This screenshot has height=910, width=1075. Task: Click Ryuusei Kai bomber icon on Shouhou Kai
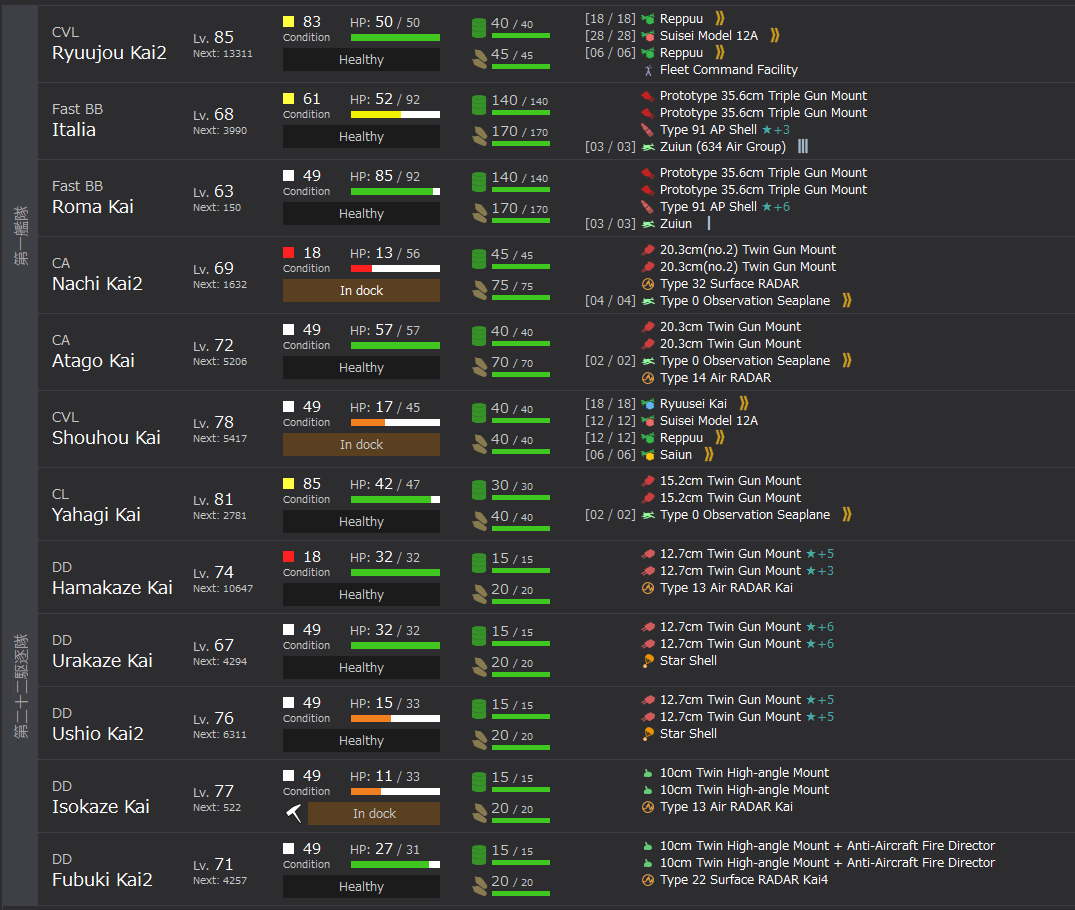click(648, 404)
